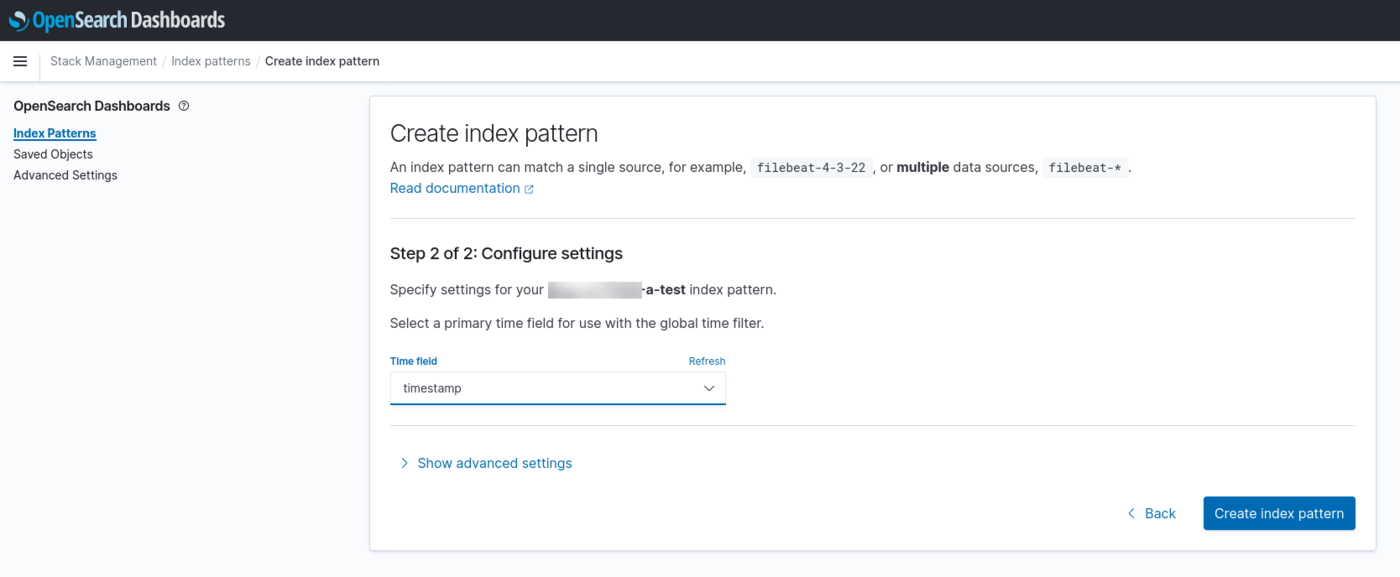Select Index Patterns in the sidebar
This screenshot has height=577, width=1400.
[55, 133]
